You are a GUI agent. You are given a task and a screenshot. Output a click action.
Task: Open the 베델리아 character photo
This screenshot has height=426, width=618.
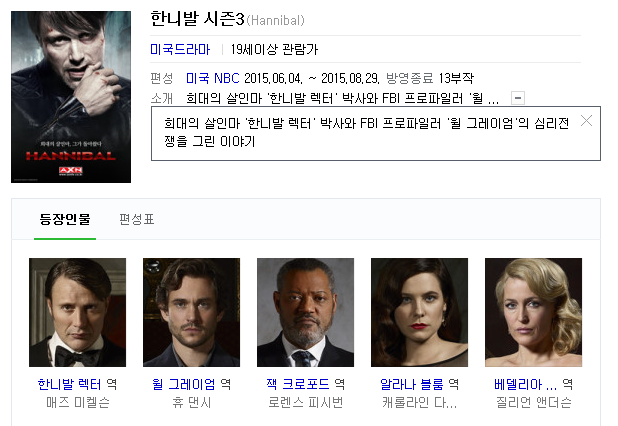[533, 313]
